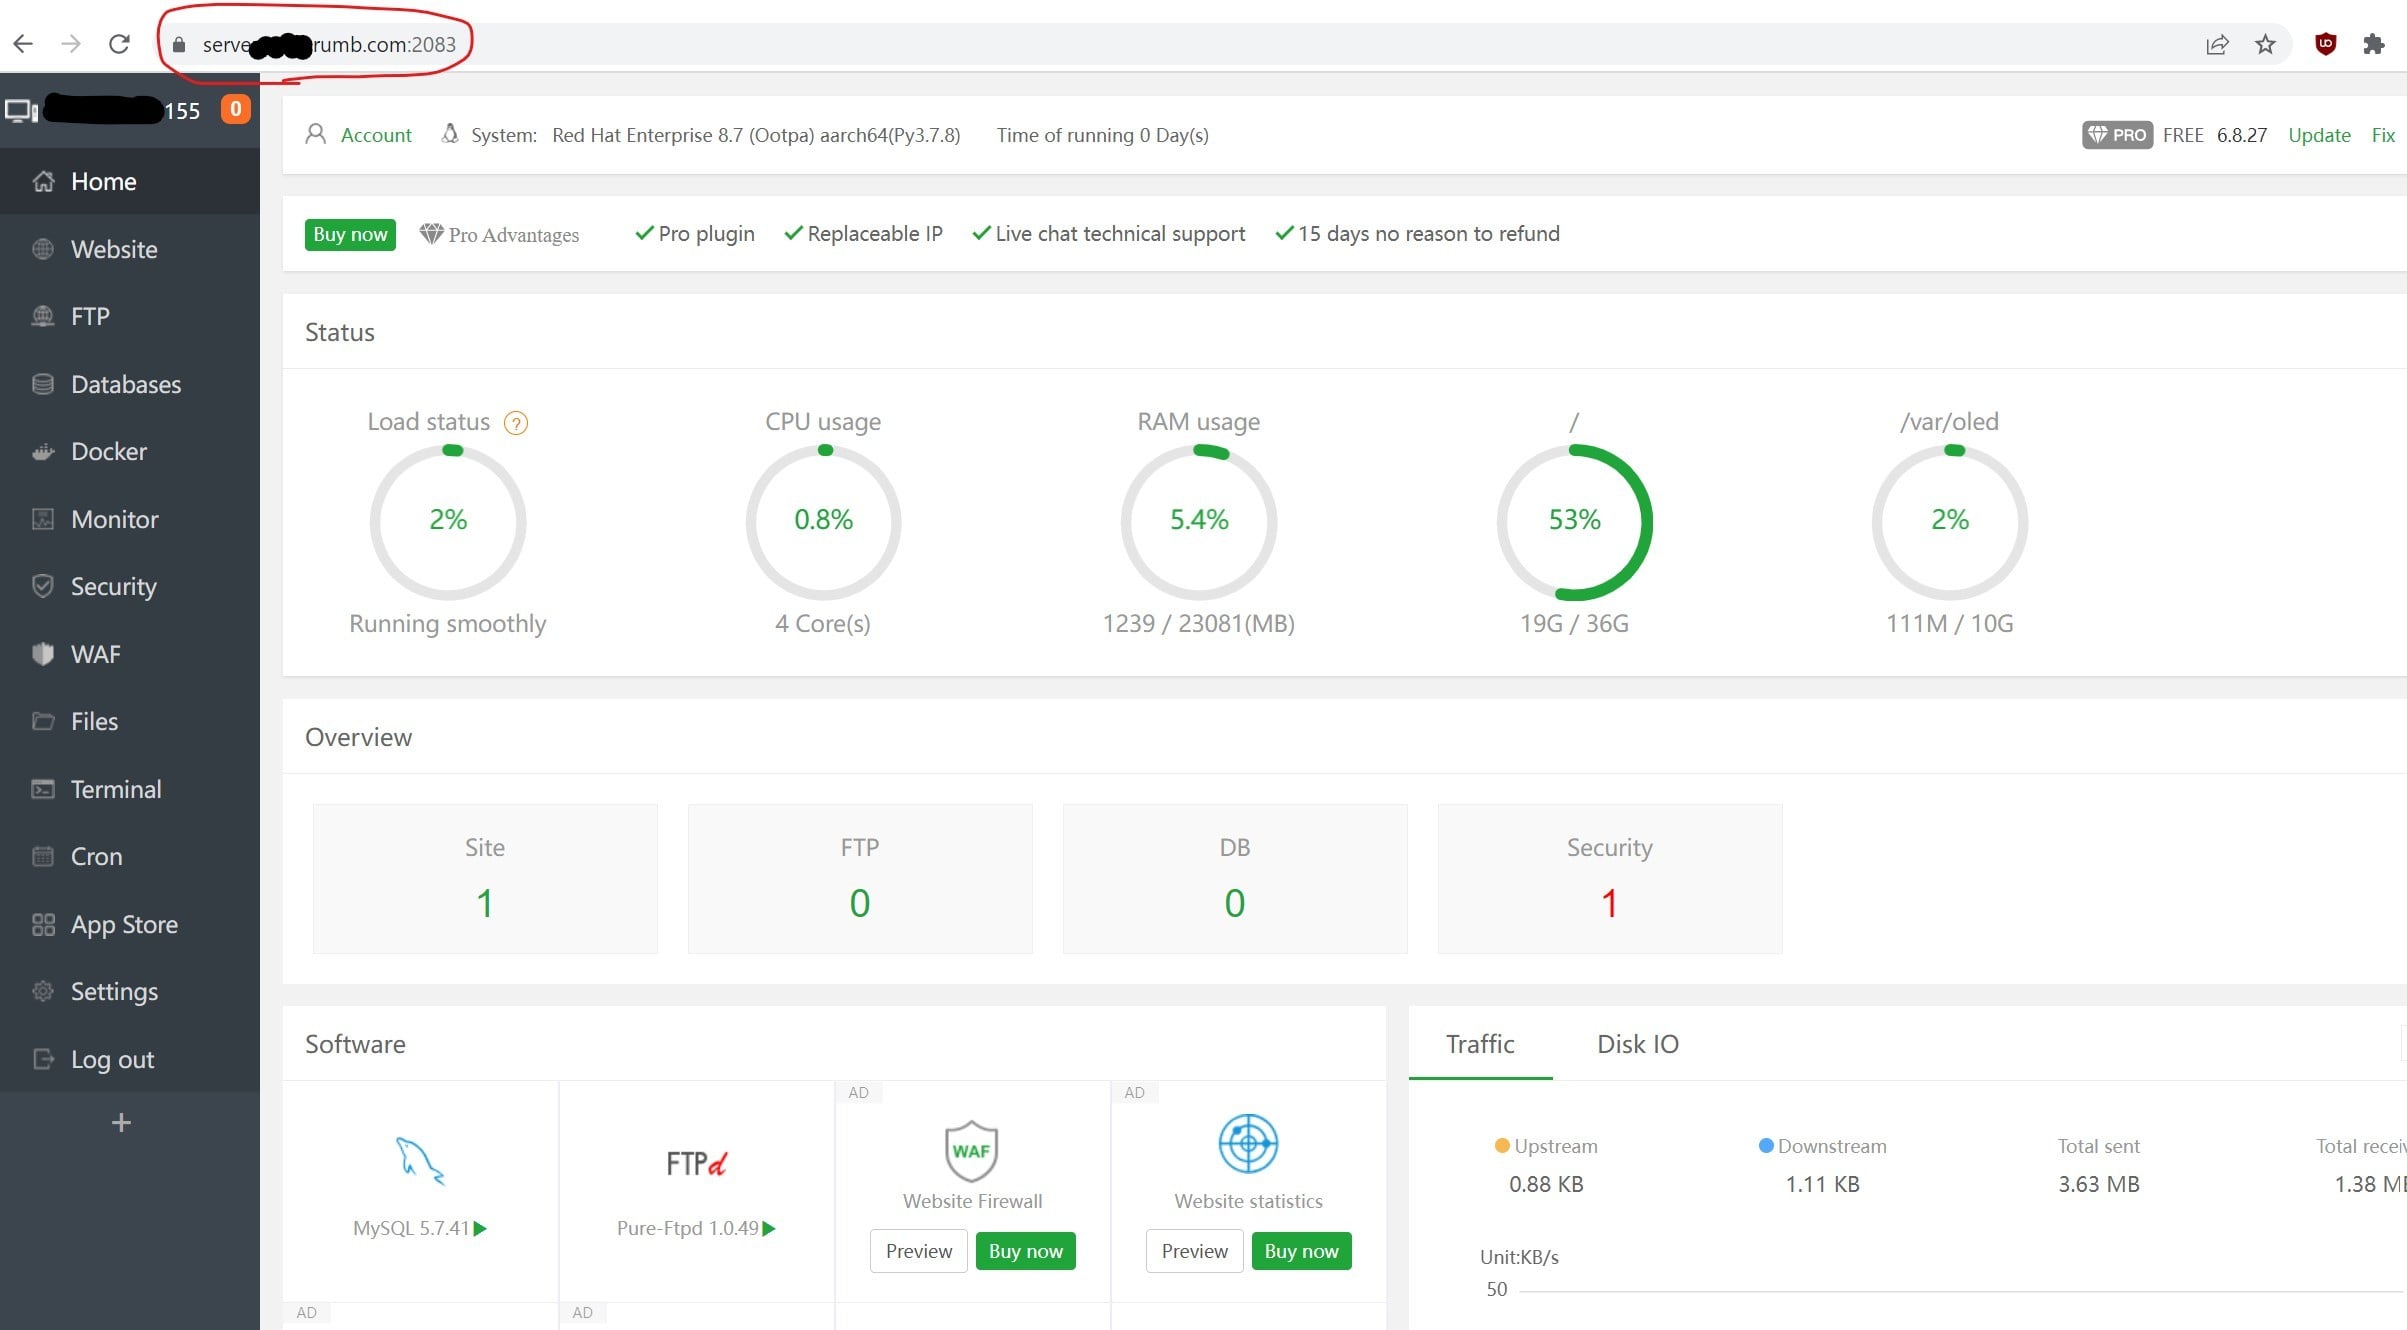This screenshot has width=2407, height=1330.
Task: Switch to the Disk IO tab
Action: [x=1637, y=1044]
